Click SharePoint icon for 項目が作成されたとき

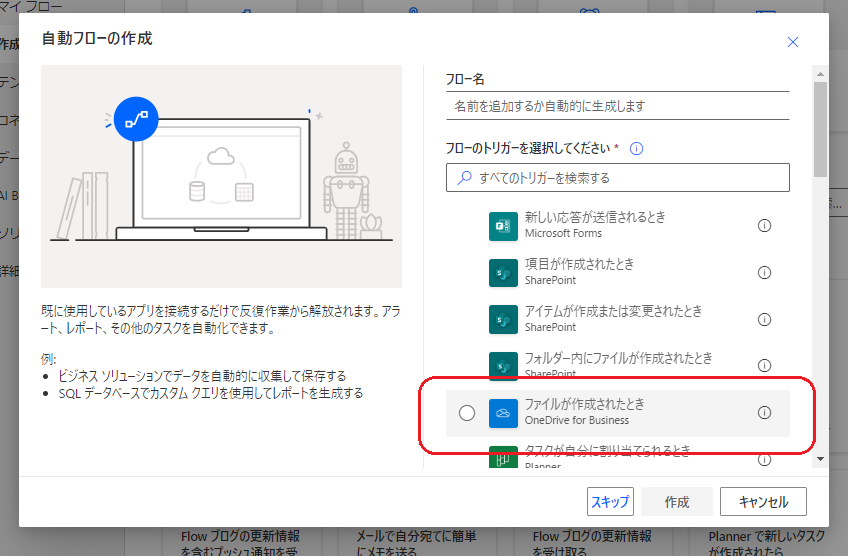tap(503, 273)
